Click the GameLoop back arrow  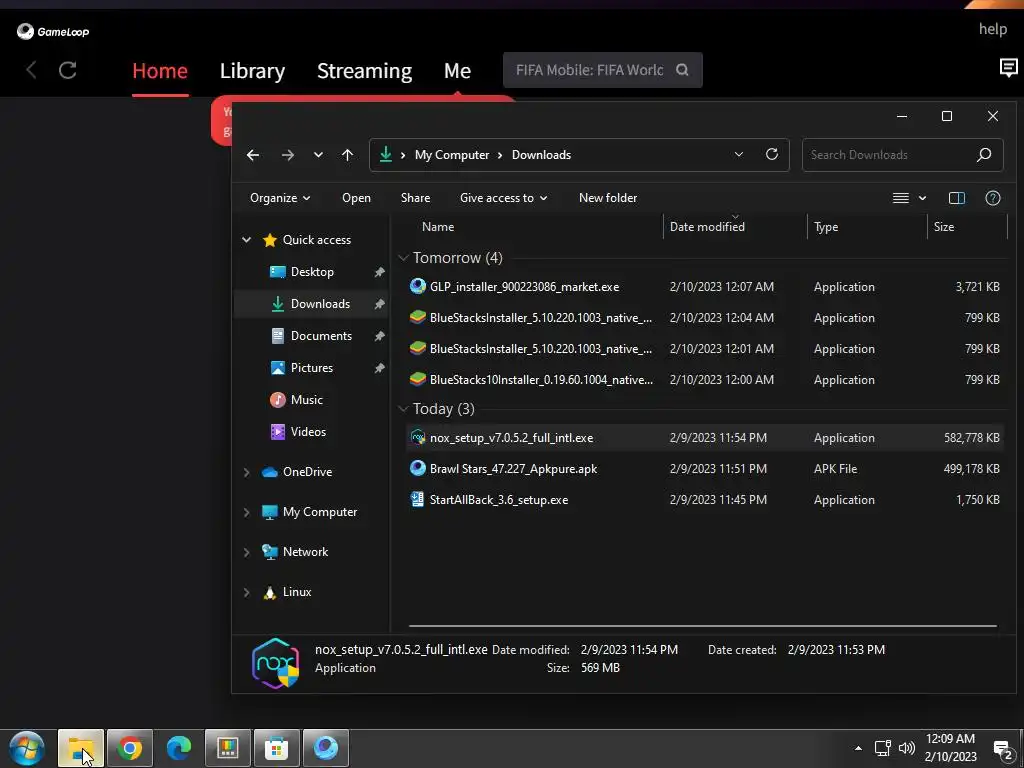[x=31, y=70]
